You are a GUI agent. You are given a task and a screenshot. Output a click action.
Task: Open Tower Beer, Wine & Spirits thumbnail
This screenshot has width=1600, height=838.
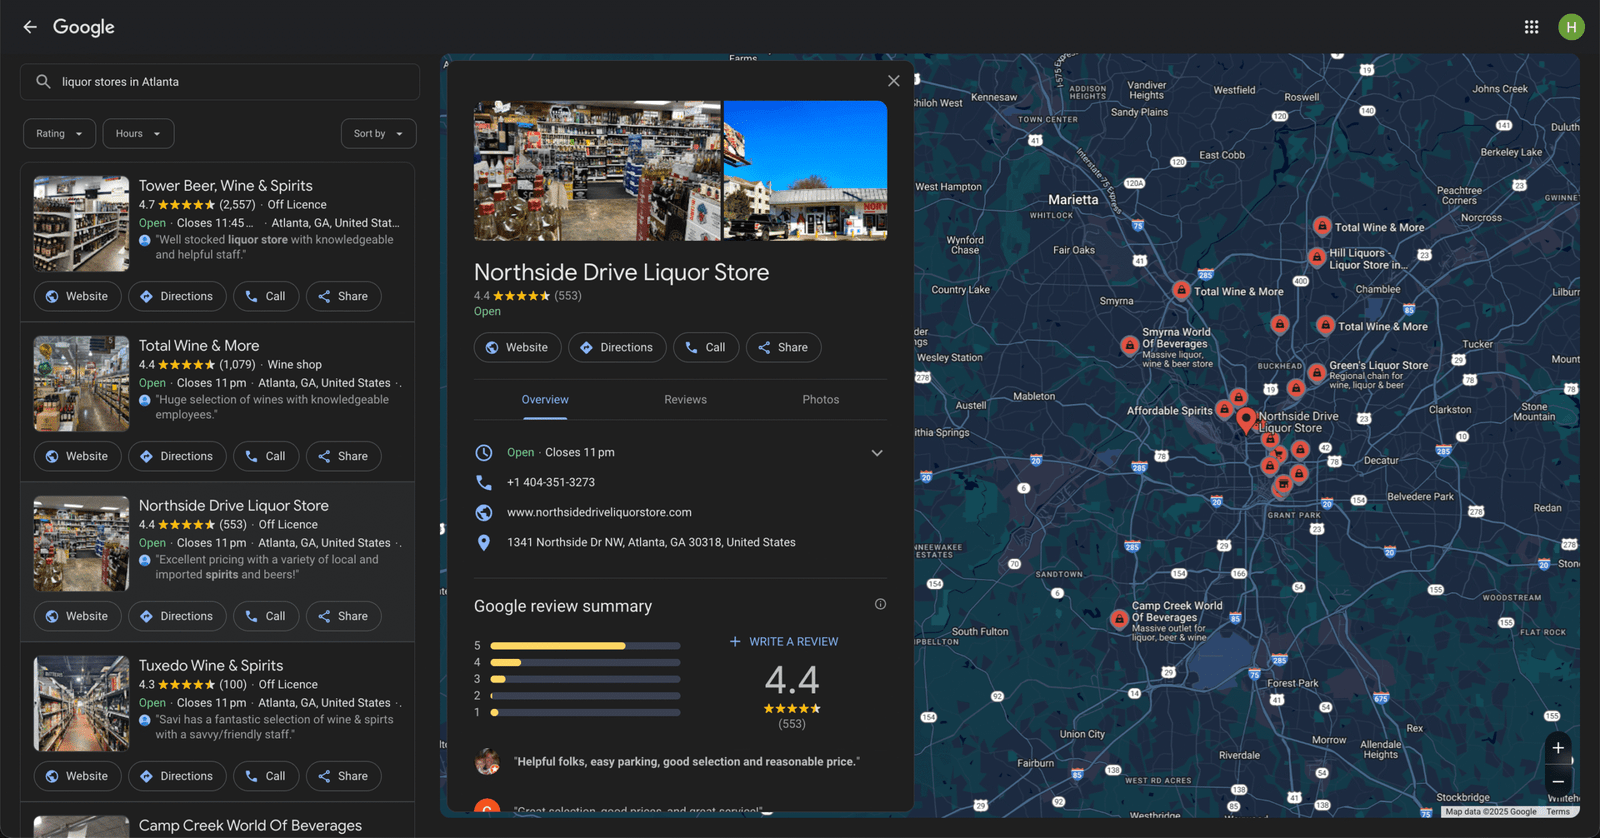pos(81,224)
